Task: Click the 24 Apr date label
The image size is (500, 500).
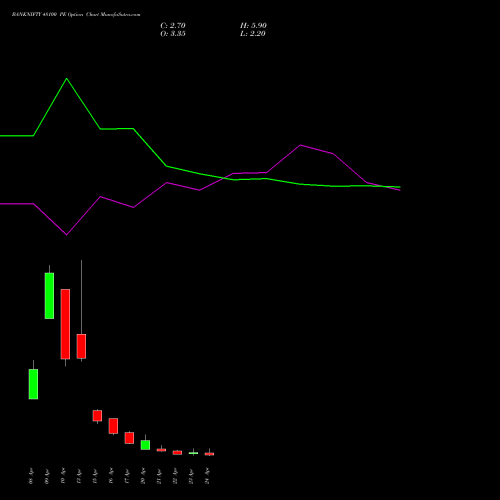Action: pyautogui.click(x=207, y=476)
